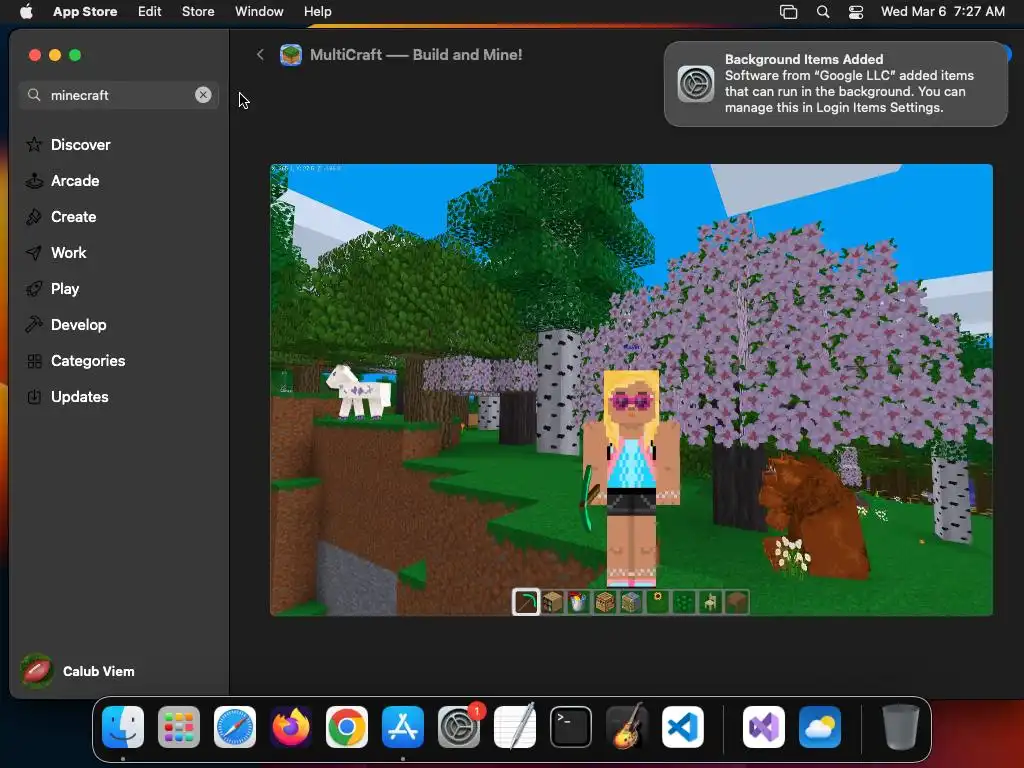
Task: Click App Store icon in Dock
Action: coord(402,726)
